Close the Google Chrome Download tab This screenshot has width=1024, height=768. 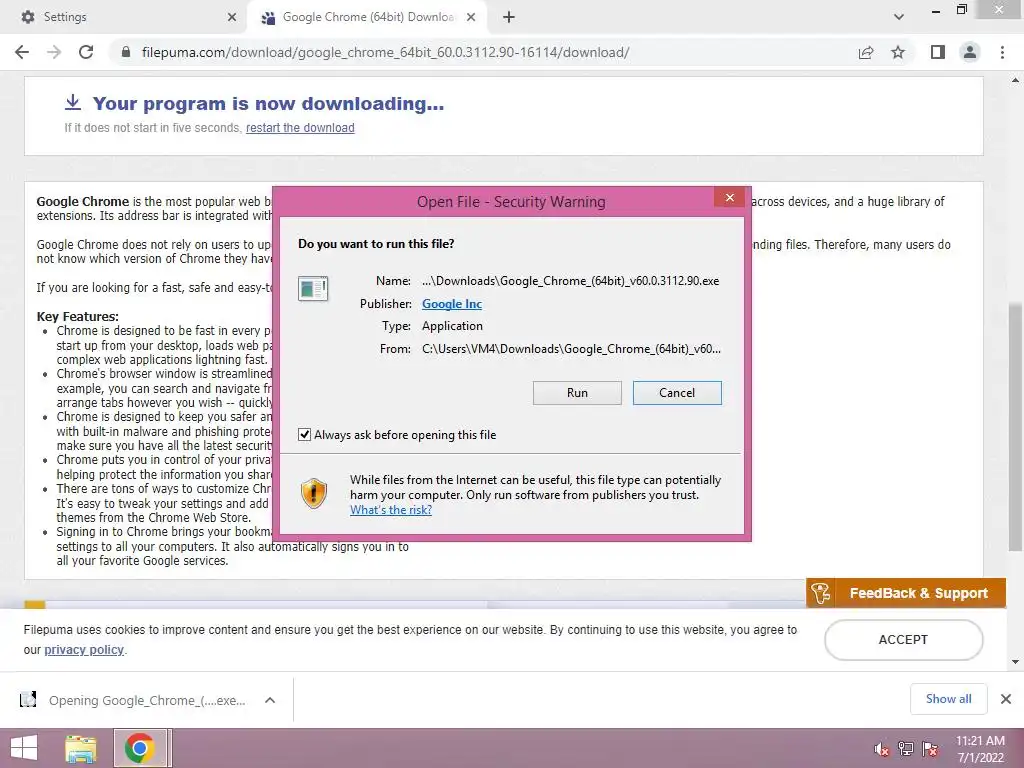point(471,17)
